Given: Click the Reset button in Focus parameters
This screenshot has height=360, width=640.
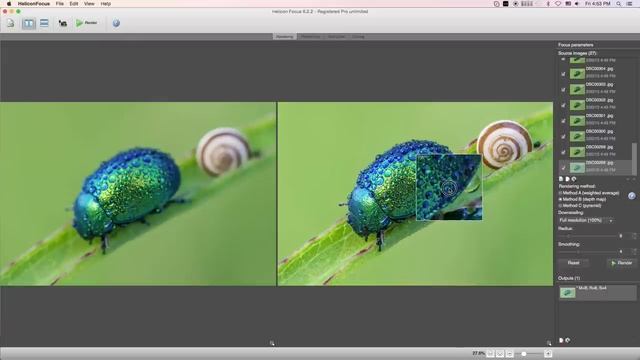Looking at the screenshot, I should (573, 263).
